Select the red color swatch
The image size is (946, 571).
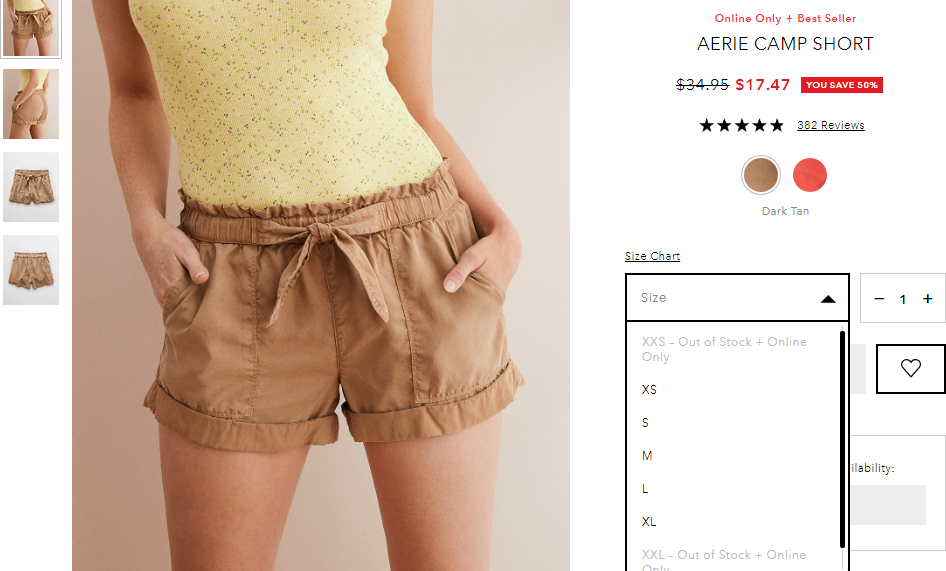(x=810, y=175)
